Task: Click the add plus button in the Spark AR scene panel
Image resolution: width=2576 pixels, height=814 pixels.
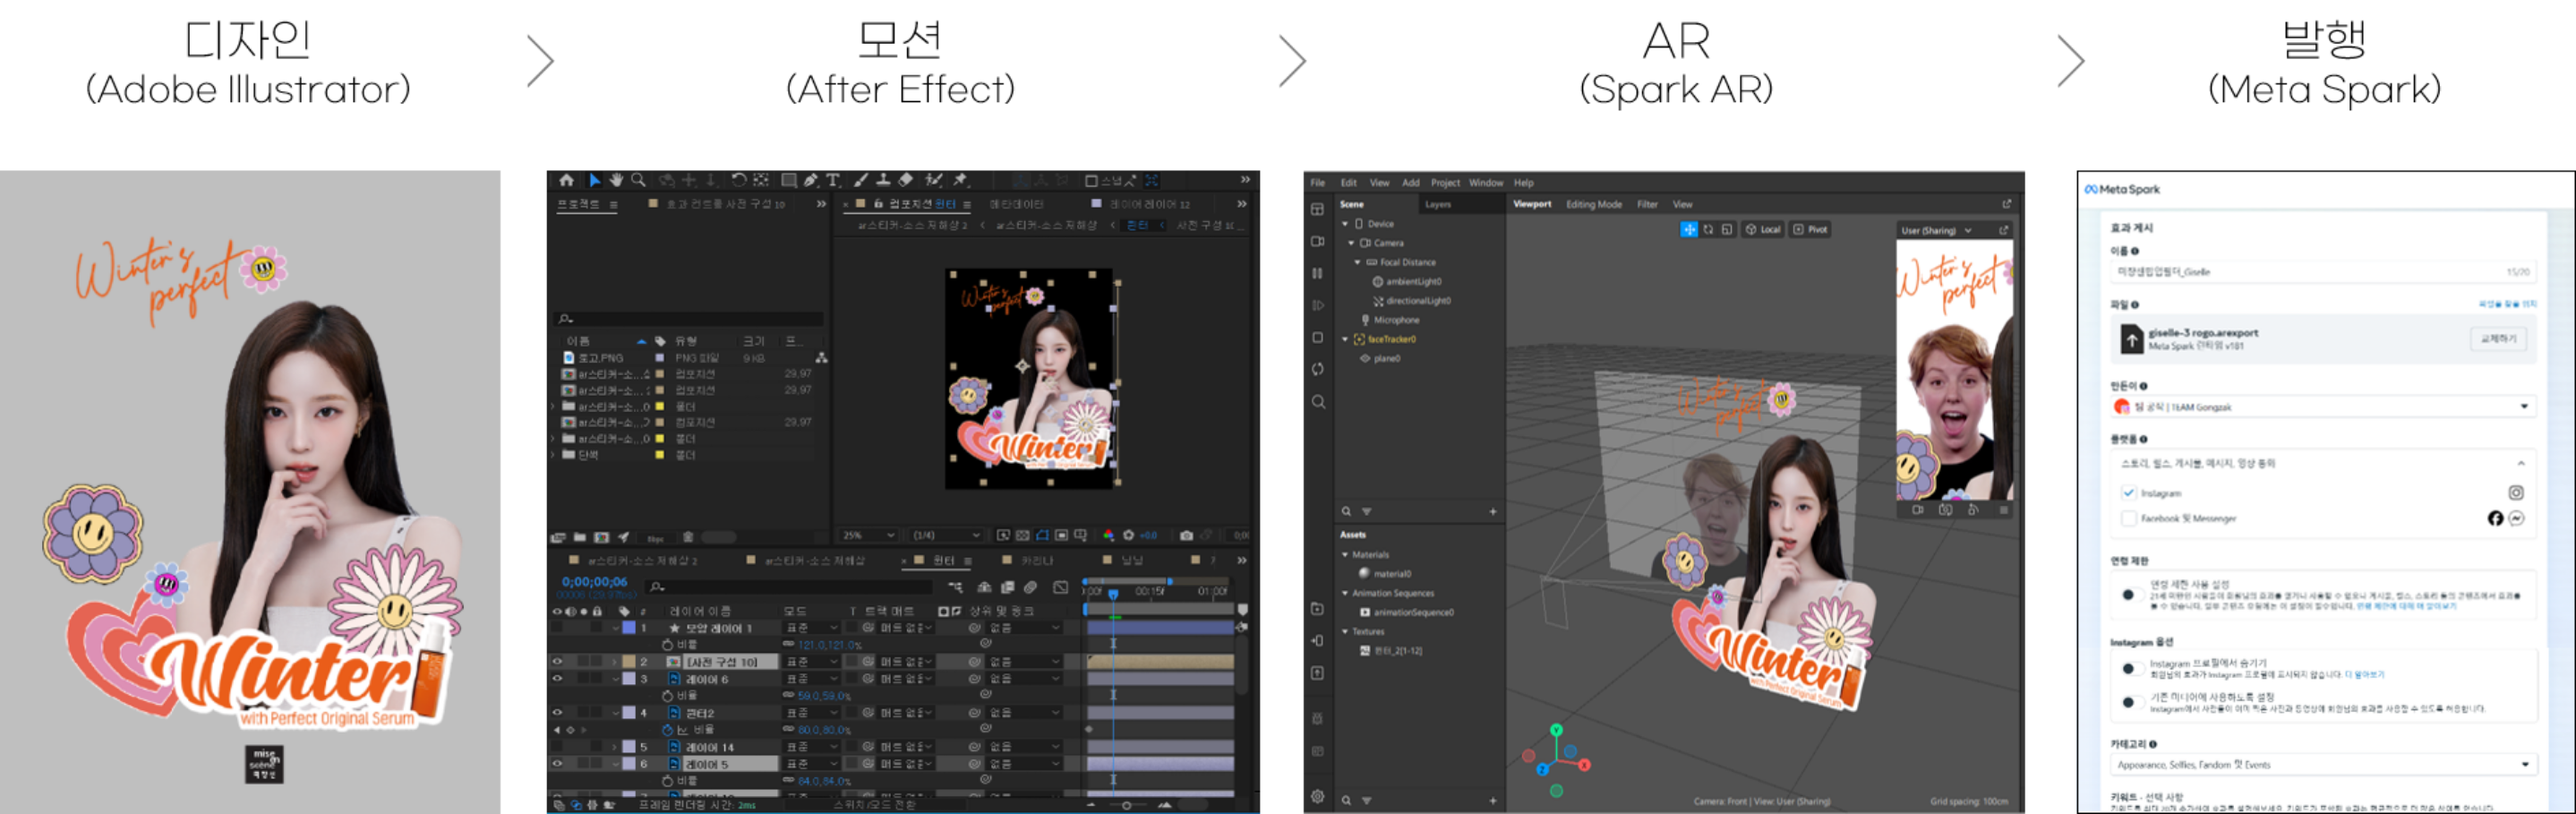Action: click(x=1493, y=512)
